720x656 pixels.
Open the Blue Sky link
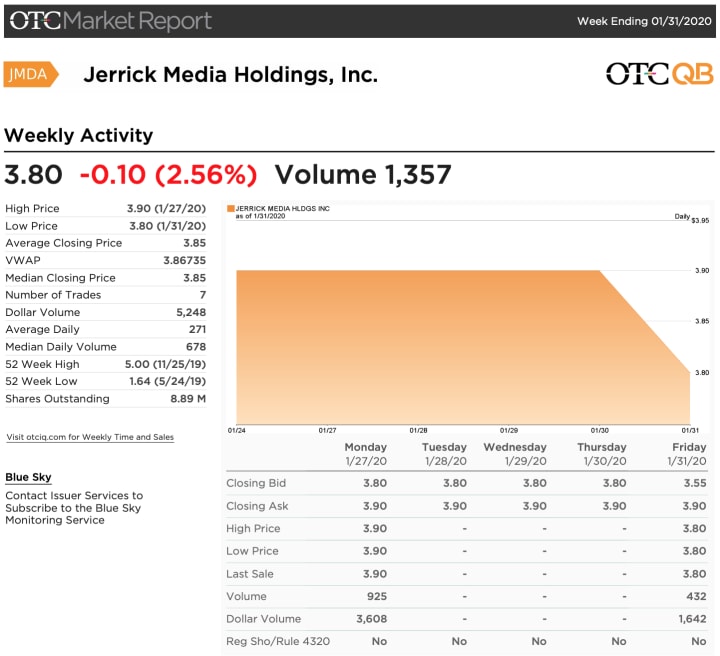(x=28, y=477)
